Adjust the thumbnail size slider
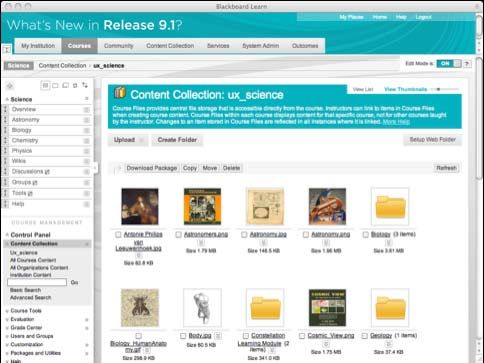The image size is (484, 363). tap(444, 89)
